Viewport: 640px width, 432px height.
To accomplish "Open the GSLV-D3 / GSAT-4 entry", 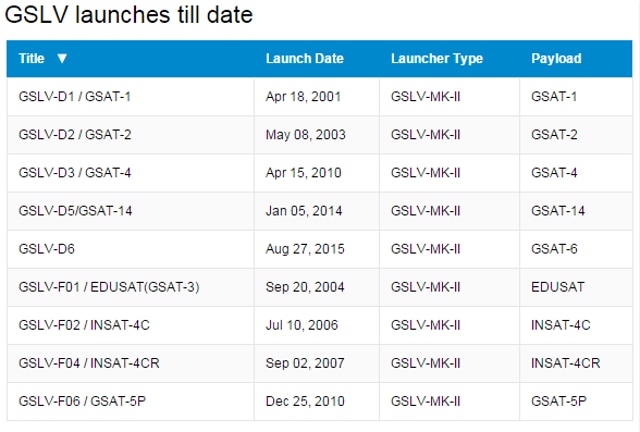I will click(75, 173).
